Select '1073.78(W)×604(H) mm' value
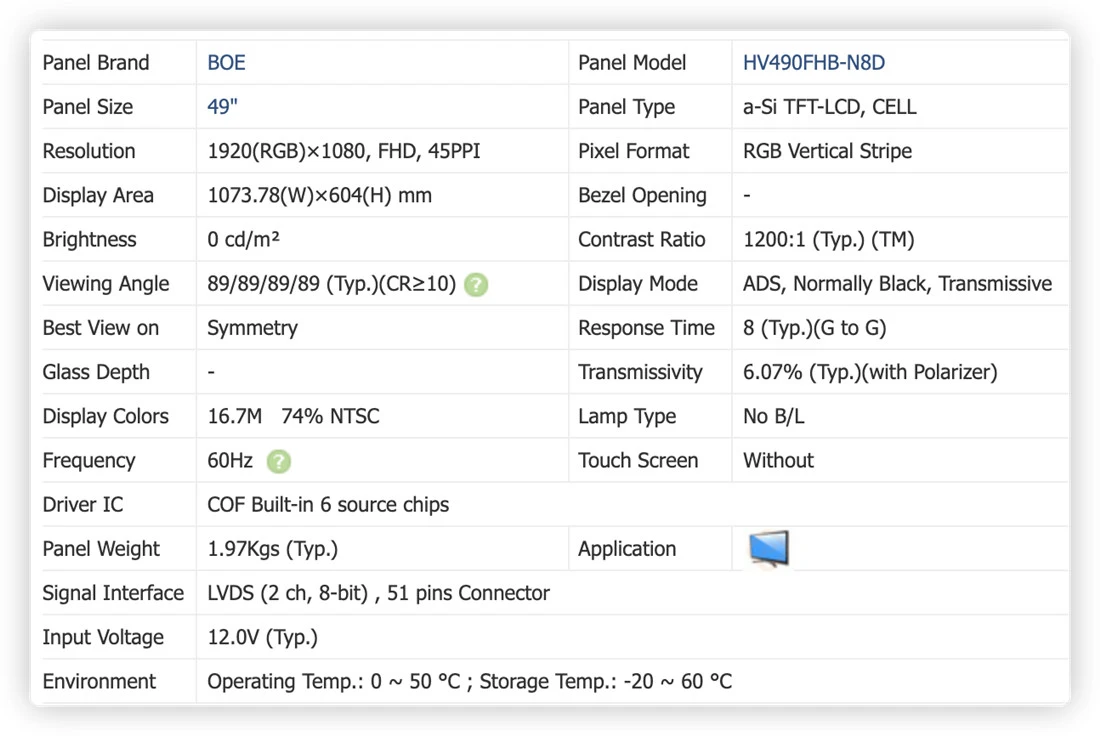The width and height of the screenshot is (1100, 736). [319, 195]
